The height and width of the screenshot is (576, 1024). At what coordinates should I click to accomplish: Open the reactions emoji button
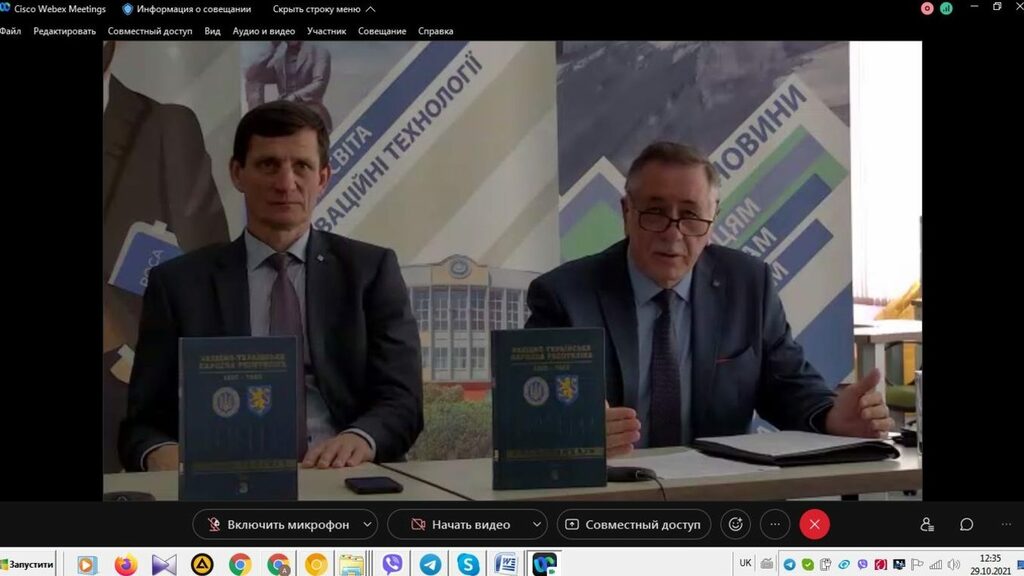point(735,524)
